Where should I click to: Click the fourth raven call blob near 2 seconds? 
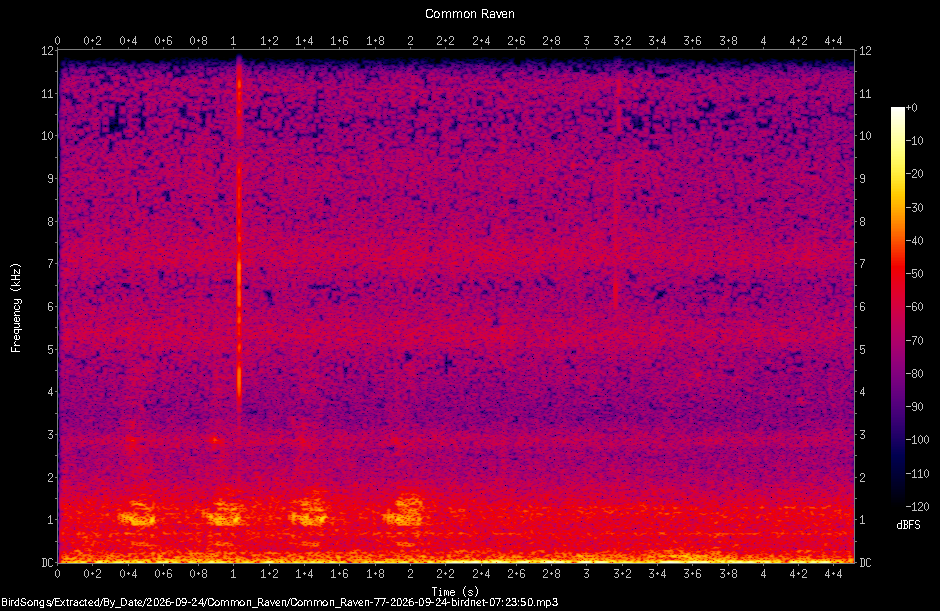405,510
